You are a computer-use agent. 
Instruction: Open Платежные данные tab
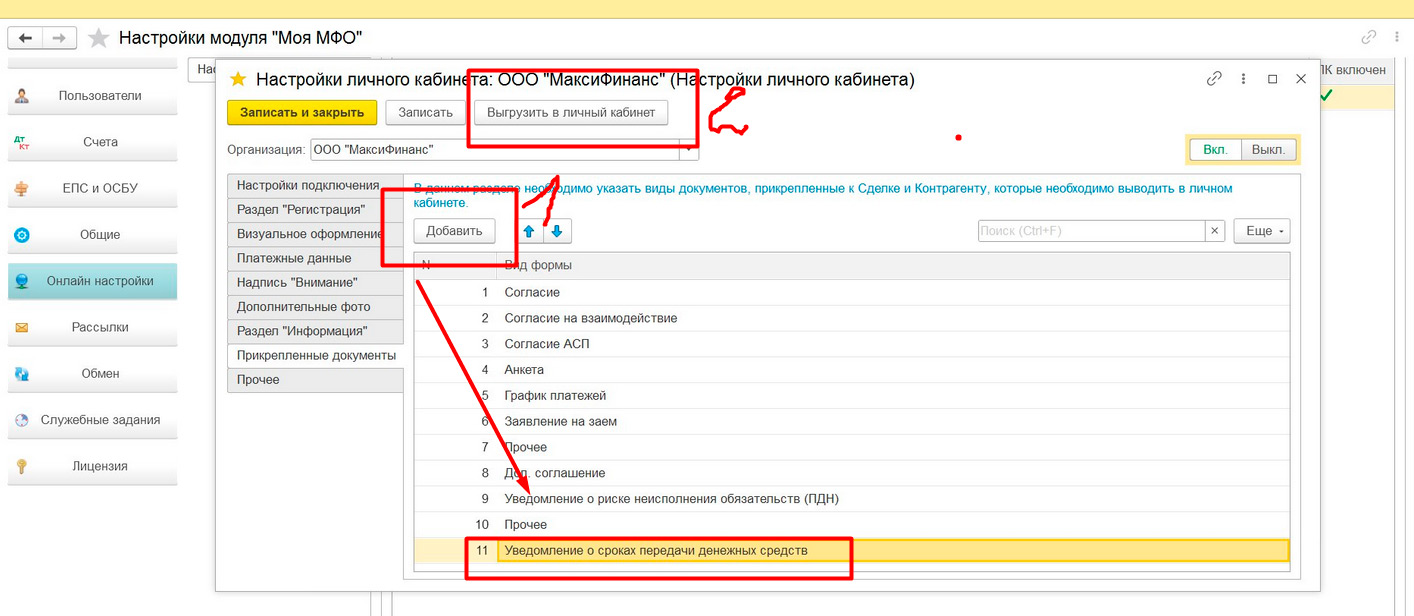pyautogui.click(x=315, y=258)
